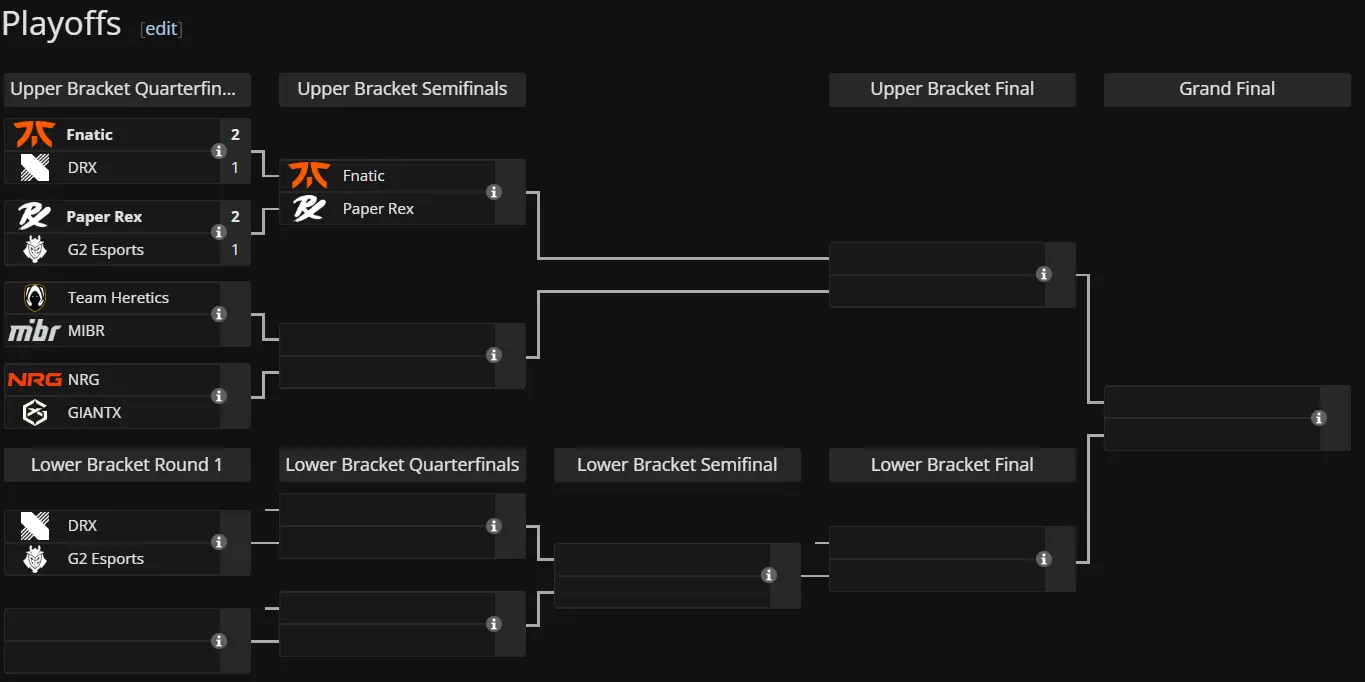This screenshot has width=1365, height=682.
Task: Click the Fnatic logo in quarterfinals
Action: point(34,134)
